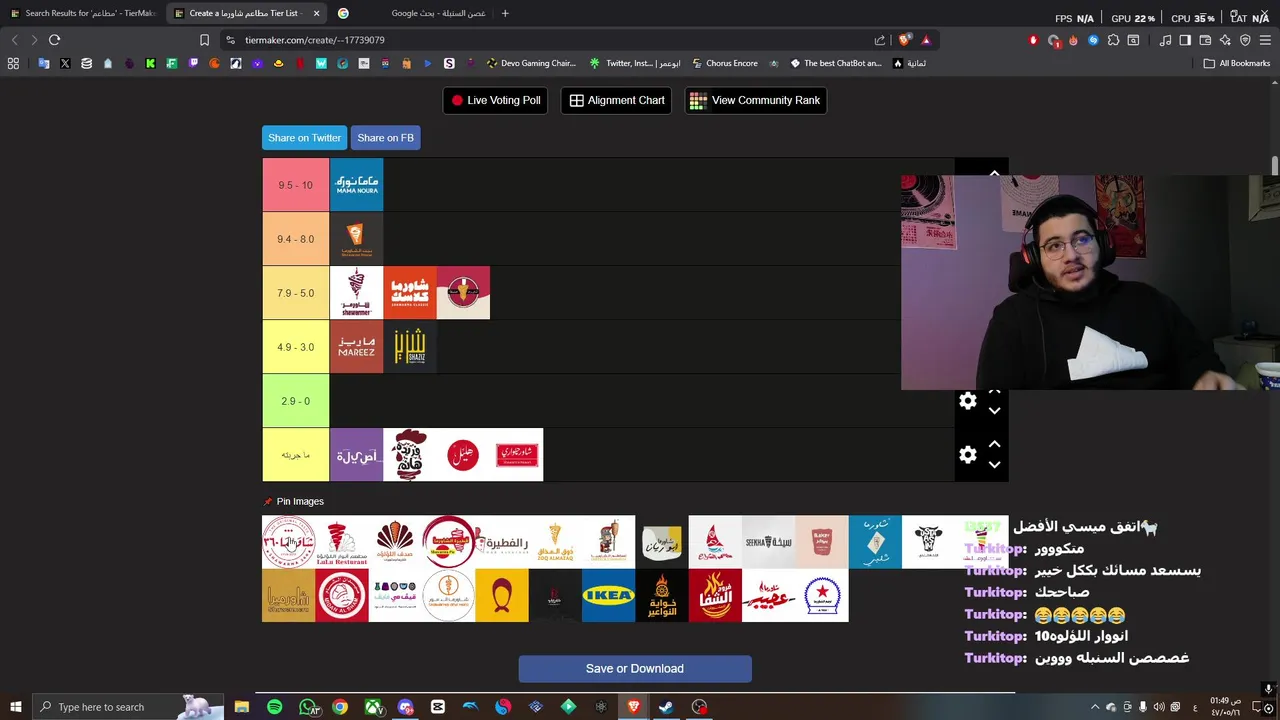Open The best ChatBot bookmark

coord(836,63)
